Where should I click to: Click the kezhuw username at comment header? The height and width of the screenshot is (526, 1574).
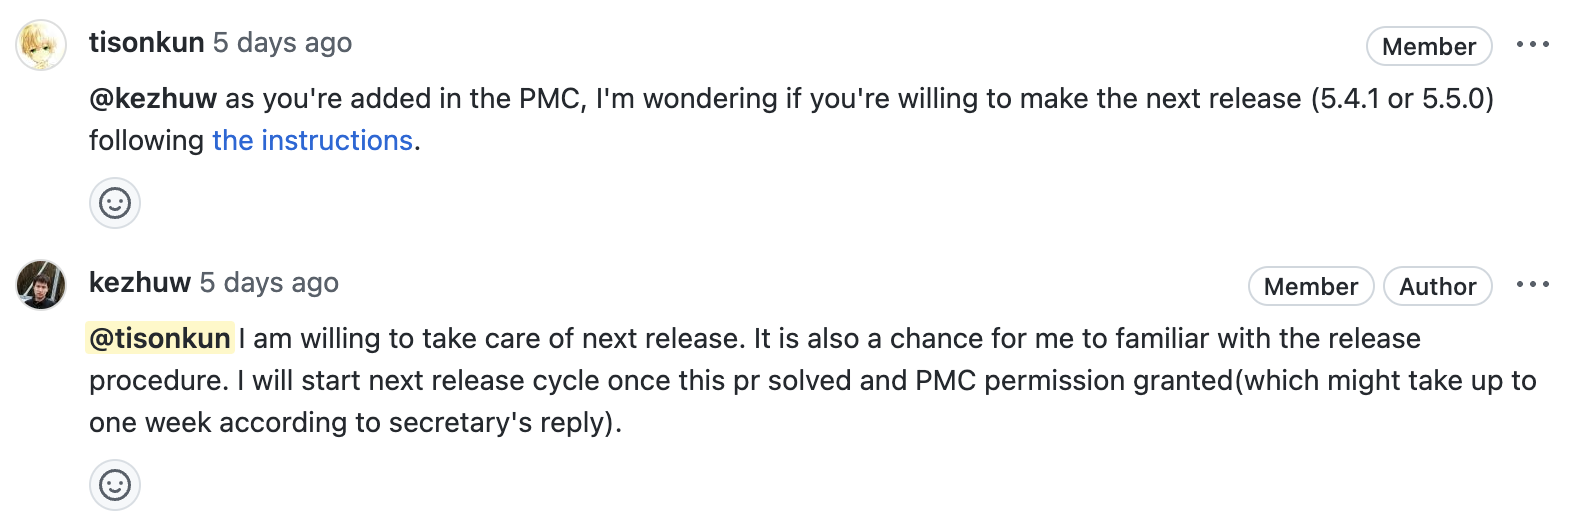140,283
